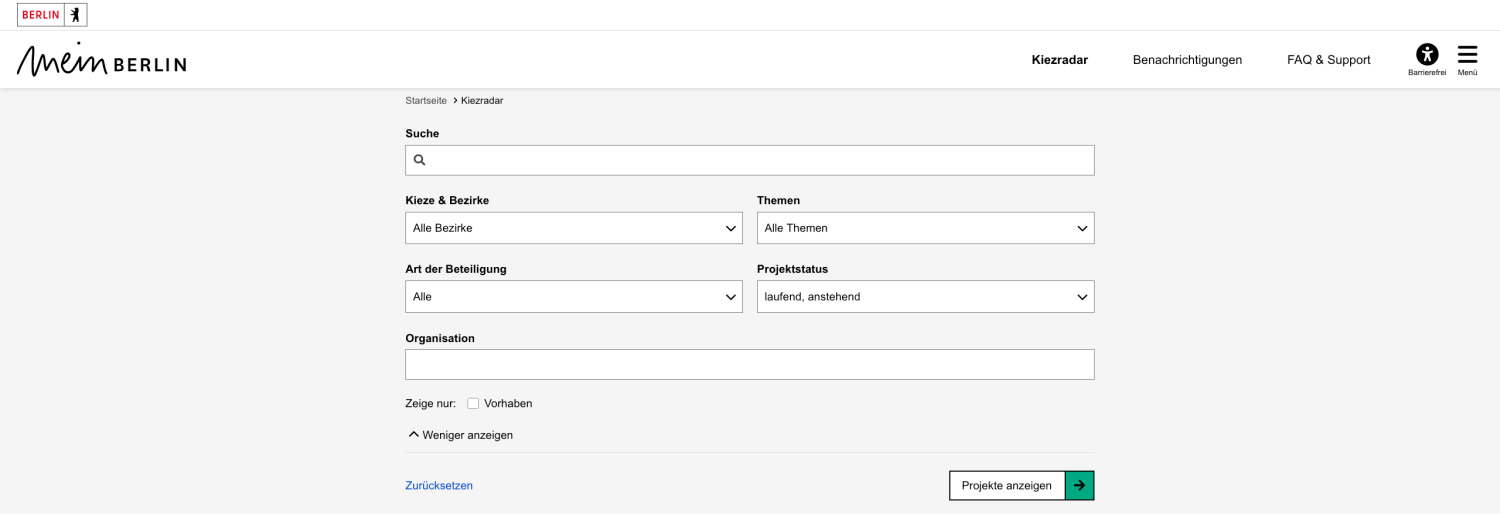Click the up chevron beside Weniger anzeigen
The image size is (1500, 514).
[414, 435]
